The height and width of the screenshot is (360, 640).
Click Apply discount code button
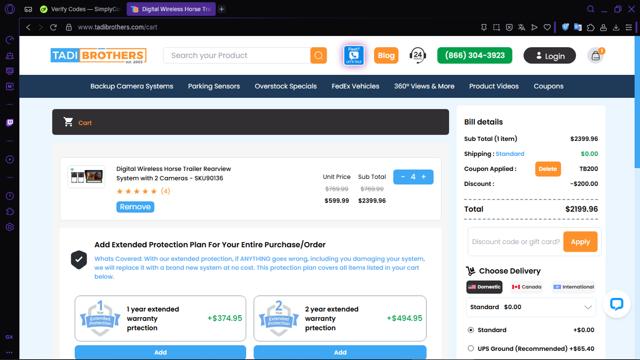[580, 242]
